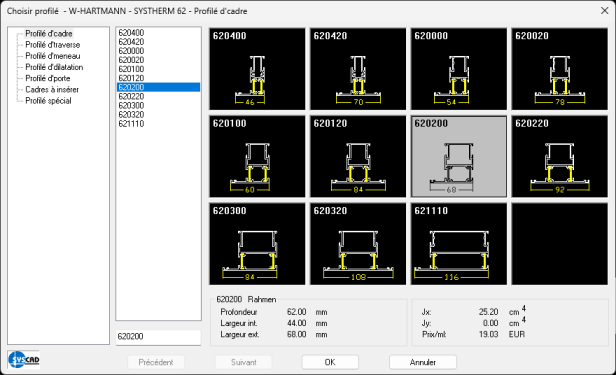616x375 pixels.
Task: Click the Profondeur value 62.00
Action: click(x=296, y=312)
